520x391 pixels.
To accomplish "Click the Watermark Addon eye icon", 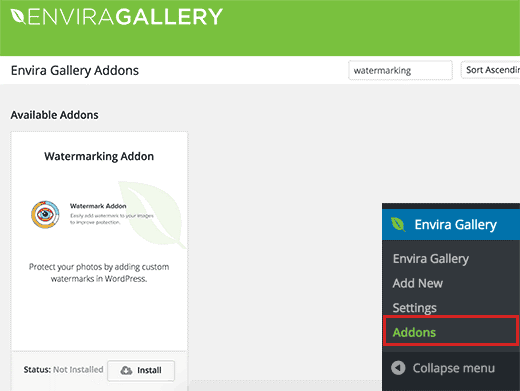I will (45, 214).
